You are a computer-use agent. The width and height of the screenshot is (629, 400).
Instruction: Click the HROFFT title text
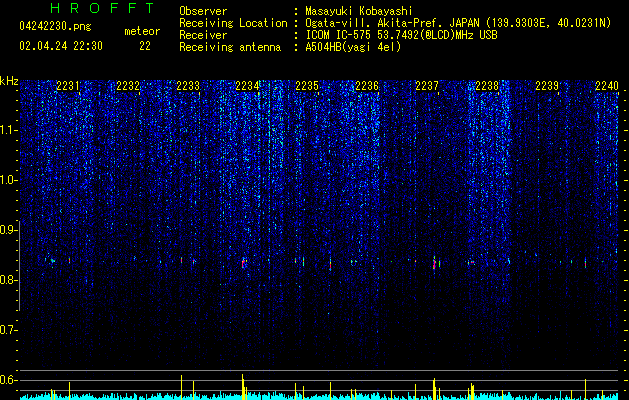103,8
